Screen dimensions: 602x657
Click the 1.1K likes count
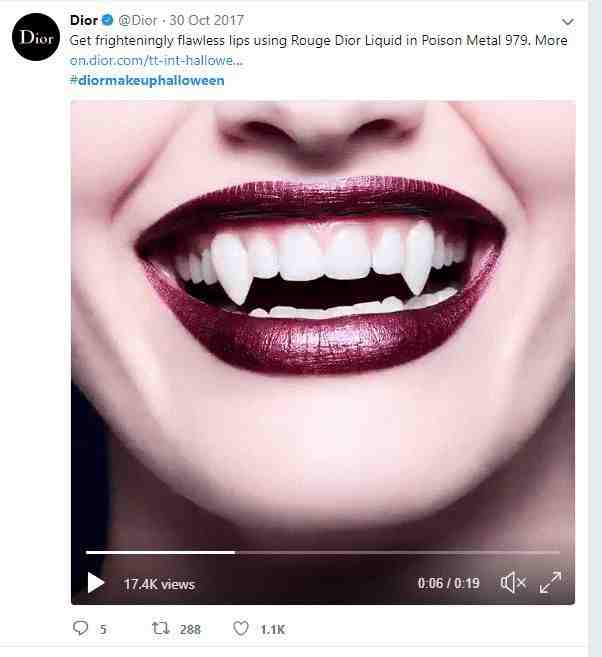(273, 629)
